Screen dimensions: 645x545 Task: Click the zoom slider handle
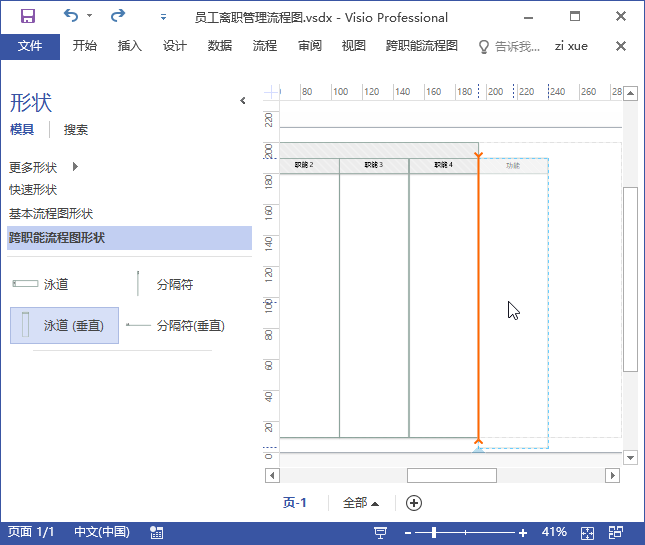point(434,533)
